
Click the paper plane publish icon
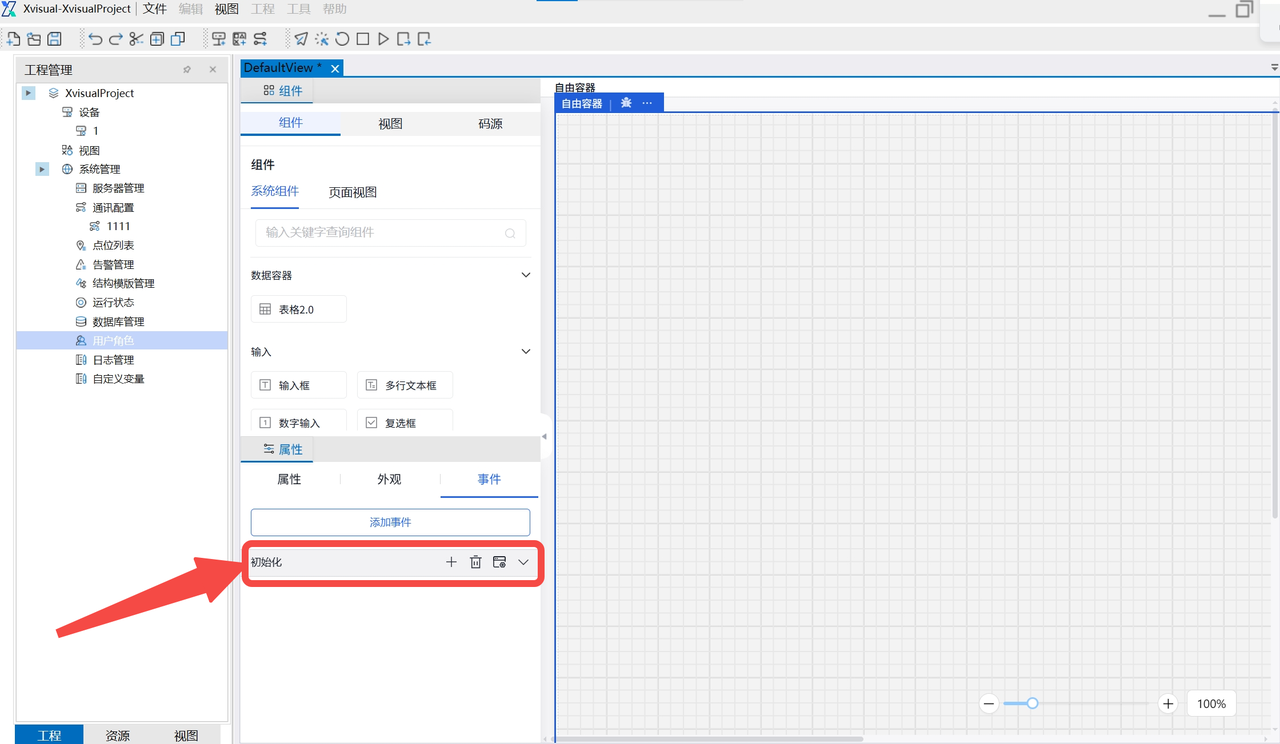click(301, 39)
